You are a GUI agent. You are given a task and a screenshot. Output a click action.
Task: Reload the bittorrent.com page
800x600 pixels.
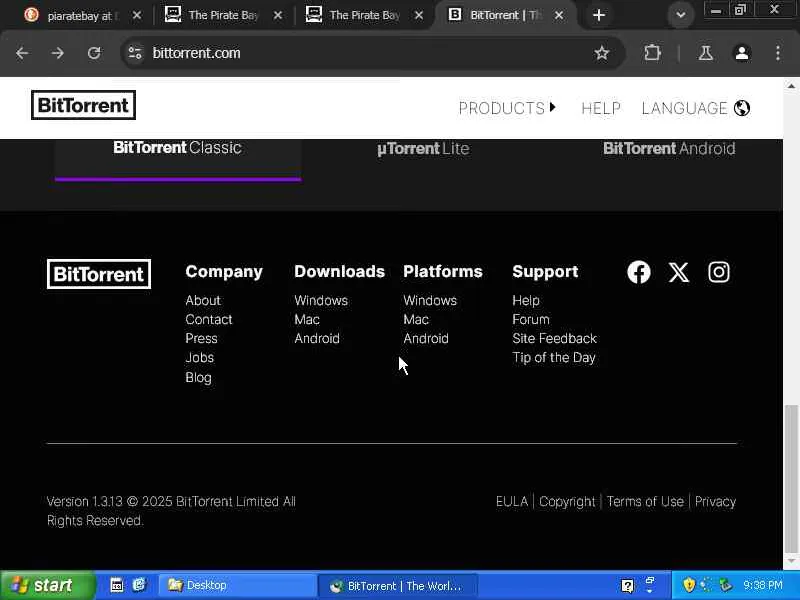[94, 53]
